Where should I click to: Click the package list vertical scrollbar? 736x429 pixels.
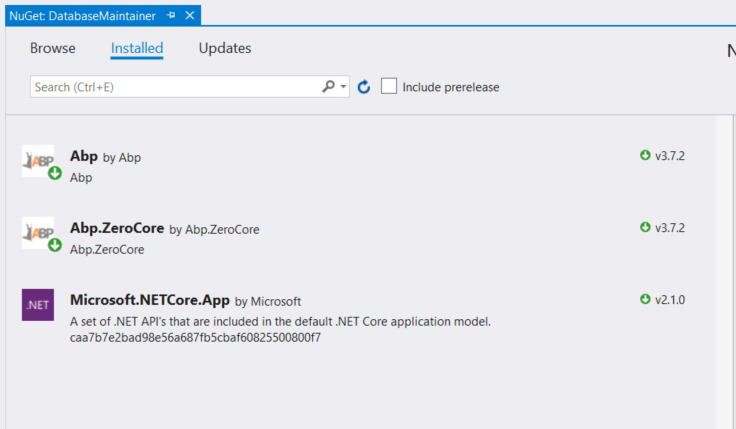[724, 272]
